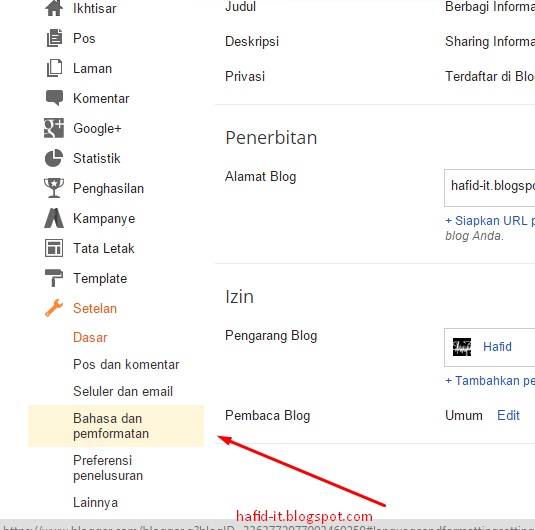The height and width of the screenshot is (530, 535).
Task: Click the Judul label text
Action: [240, 6]
